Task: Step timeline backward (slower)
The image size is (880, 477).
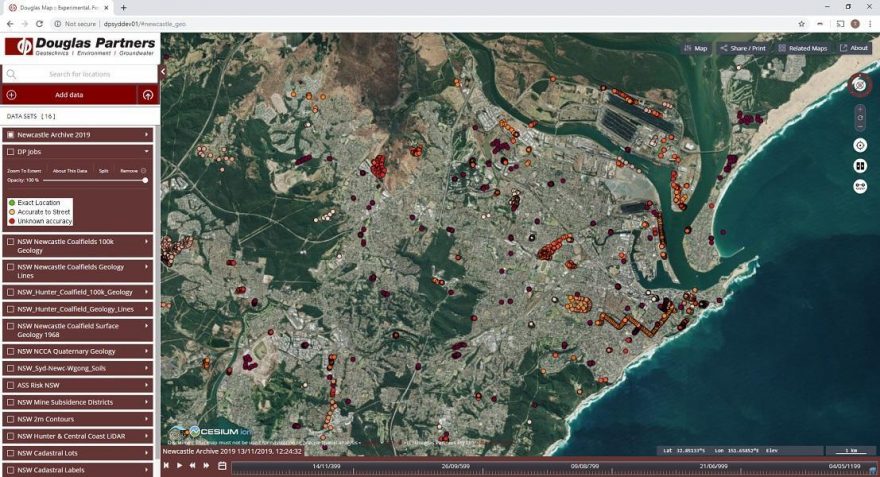Action: (x=192, y=465)
